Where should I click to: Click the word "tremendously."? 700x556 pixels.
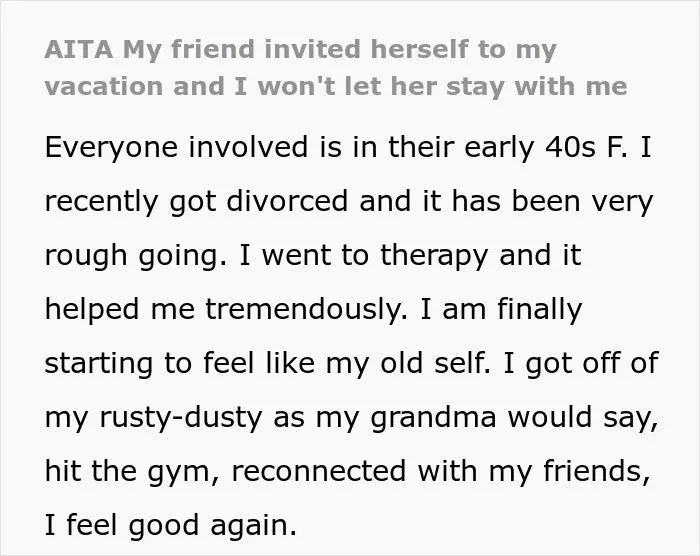(x=306, y=309)
